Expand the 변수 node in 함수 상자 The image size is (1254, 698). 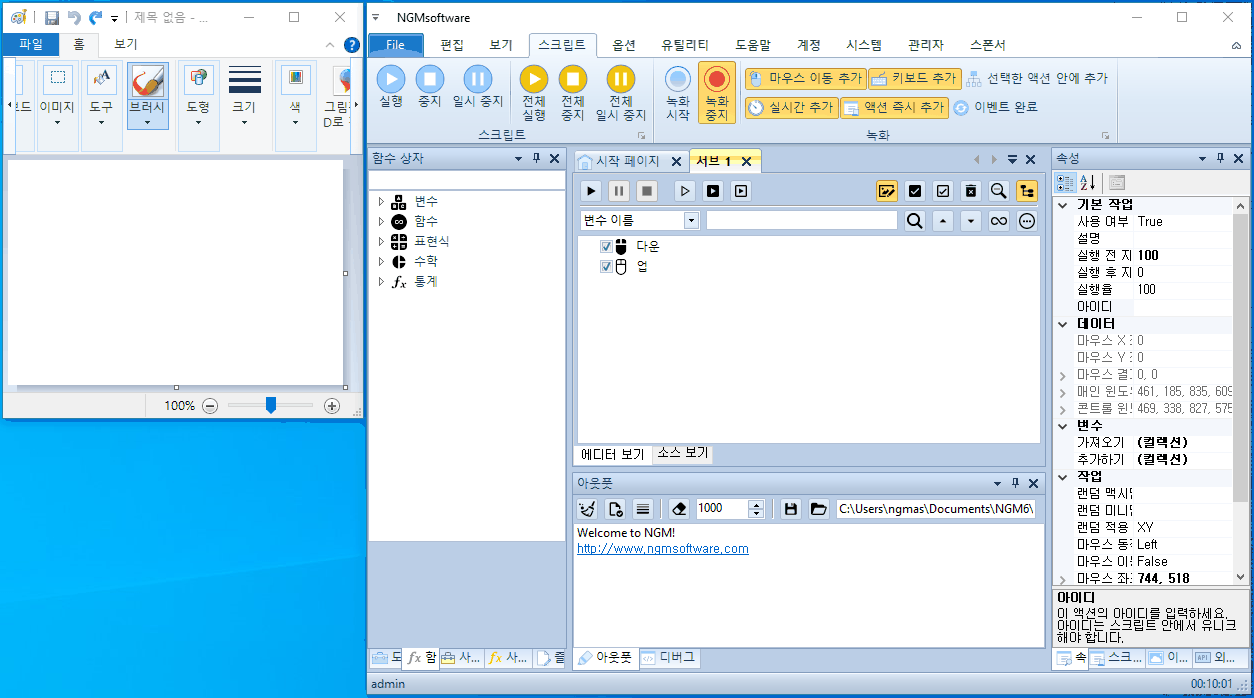[381, 201]
